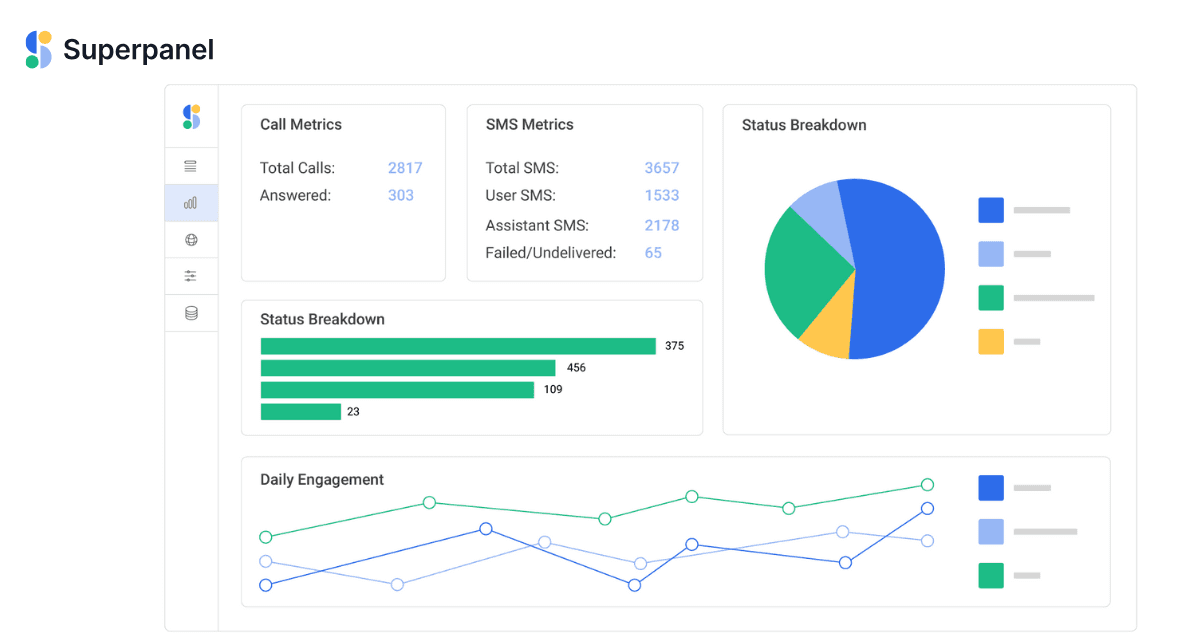Screen dimensions: 1200x644
Task: Click the dark blue pie legend swatch
Action: tap(991, 210)
